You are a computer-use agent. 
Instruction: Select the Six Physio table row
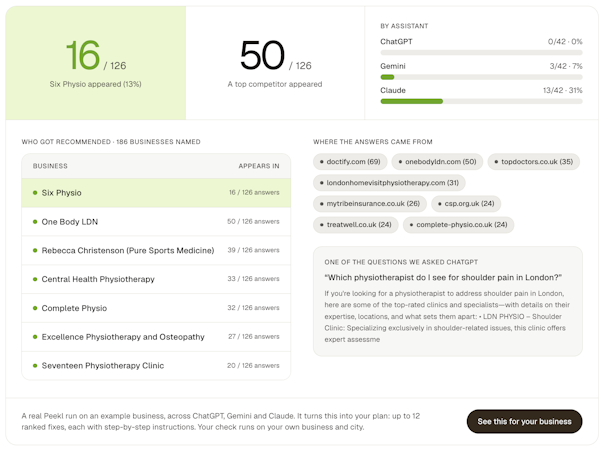(x=156, y=193)
